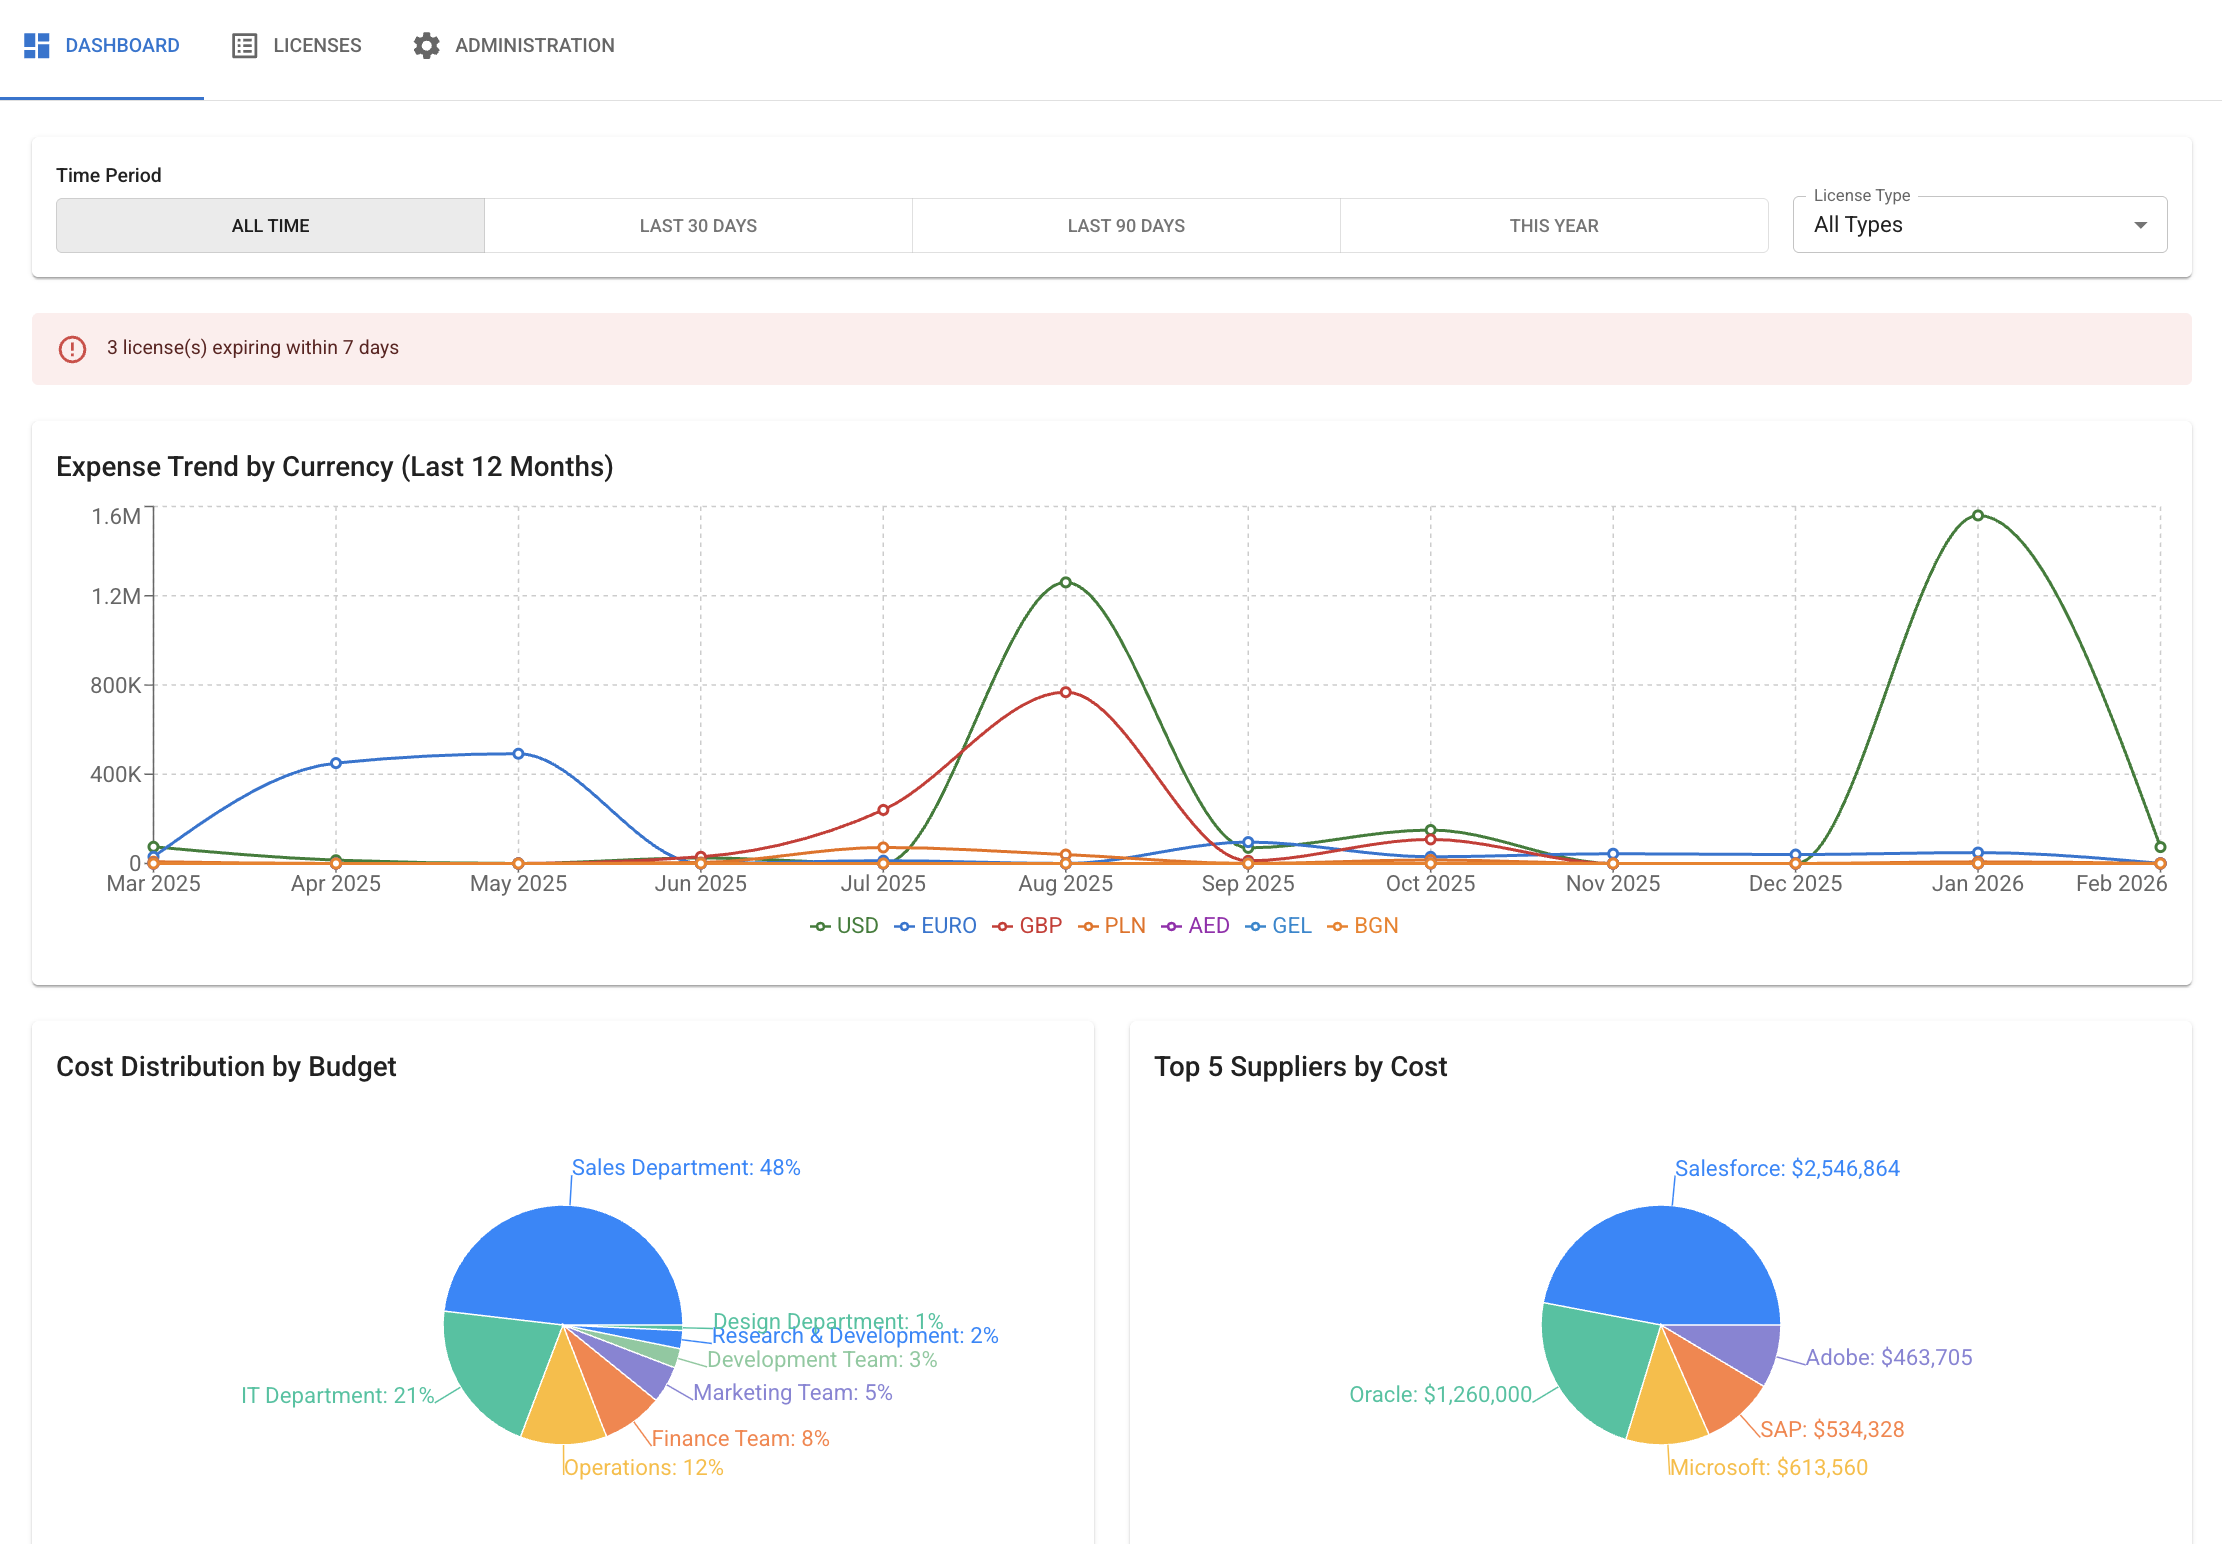Click the expiring licenses alert message
This screenshot has height=1544, width=2222.
(252, 348)
